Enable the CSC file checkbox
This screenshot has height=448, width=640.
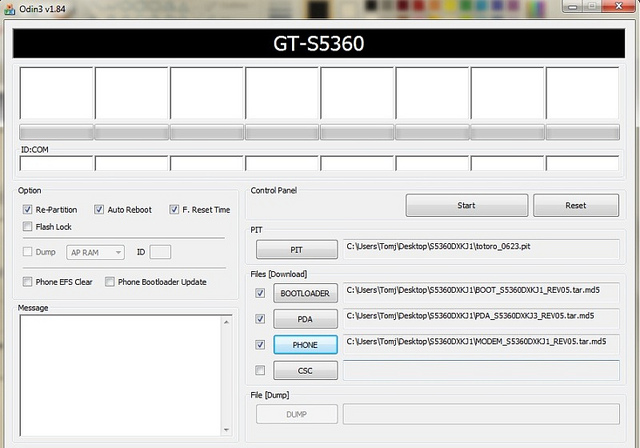tap(260, 370)
